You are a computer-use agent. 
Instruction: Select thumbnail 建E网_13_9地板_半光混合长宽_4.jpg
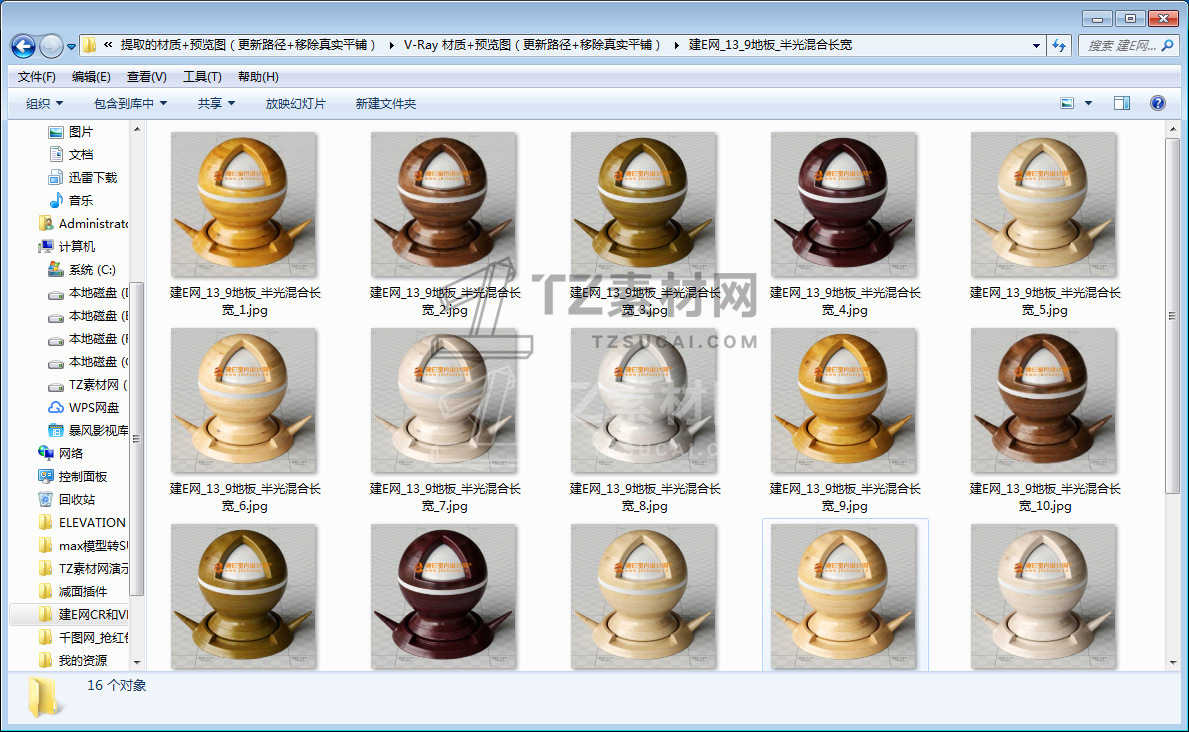(843, 205)
